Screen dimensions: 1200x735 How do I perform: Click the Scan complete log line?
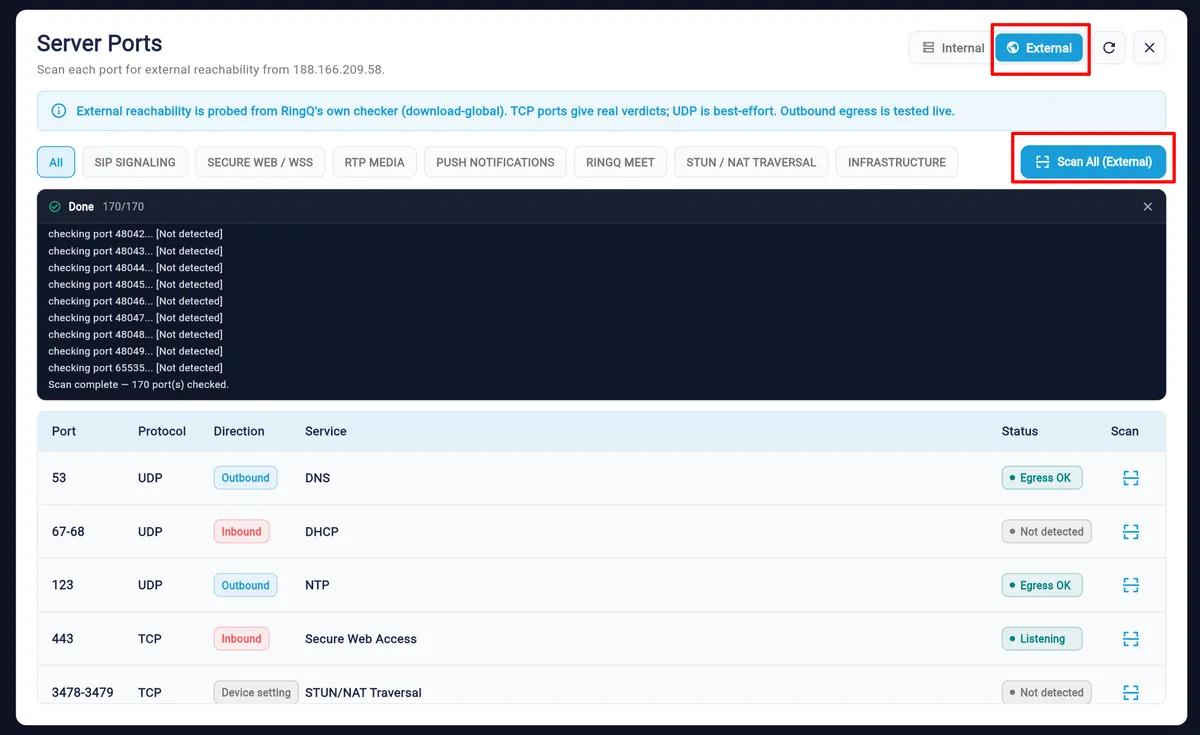138,385
